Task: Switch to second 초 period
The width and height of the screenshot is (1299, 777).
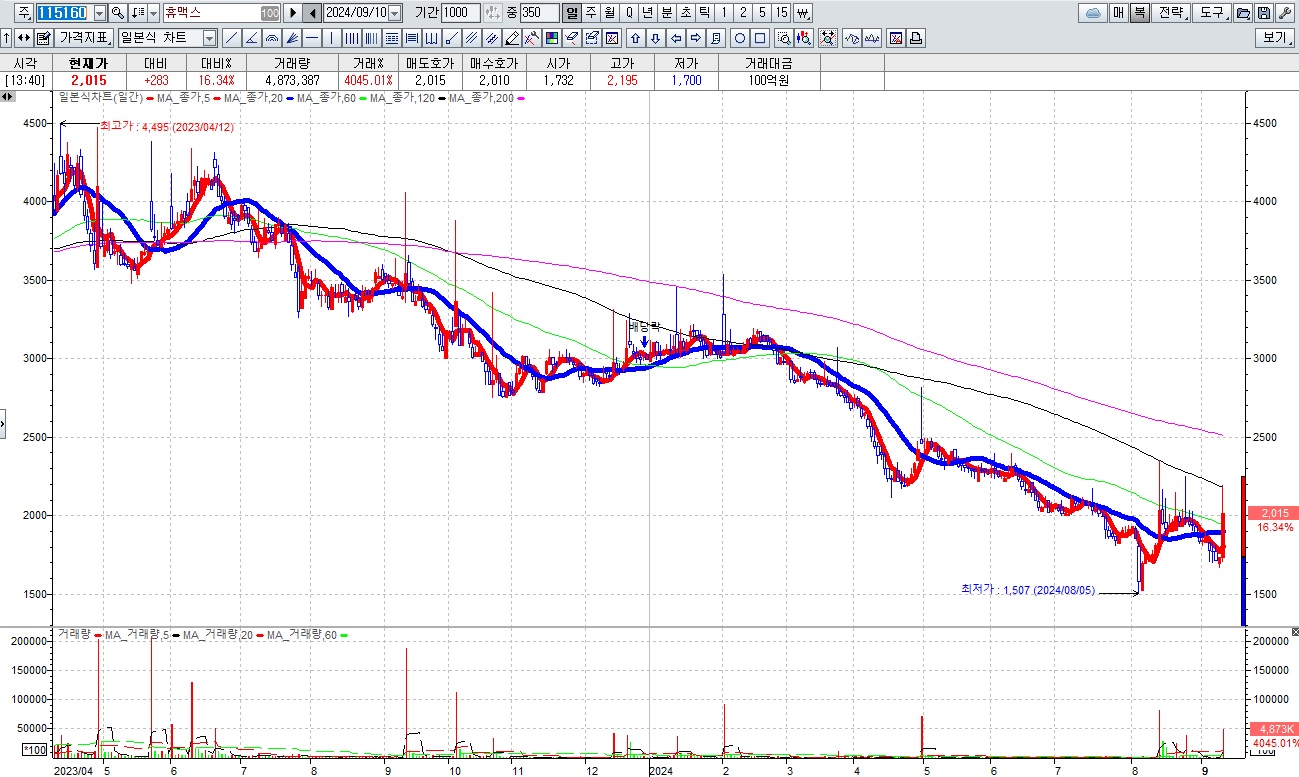Action: (x=686, y=13)
